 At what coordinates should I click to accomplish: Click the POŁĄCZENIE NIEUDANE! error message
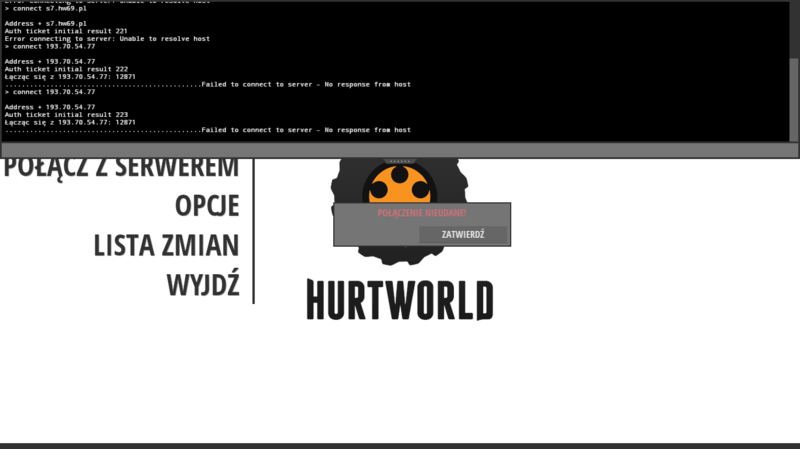[422, 213]
